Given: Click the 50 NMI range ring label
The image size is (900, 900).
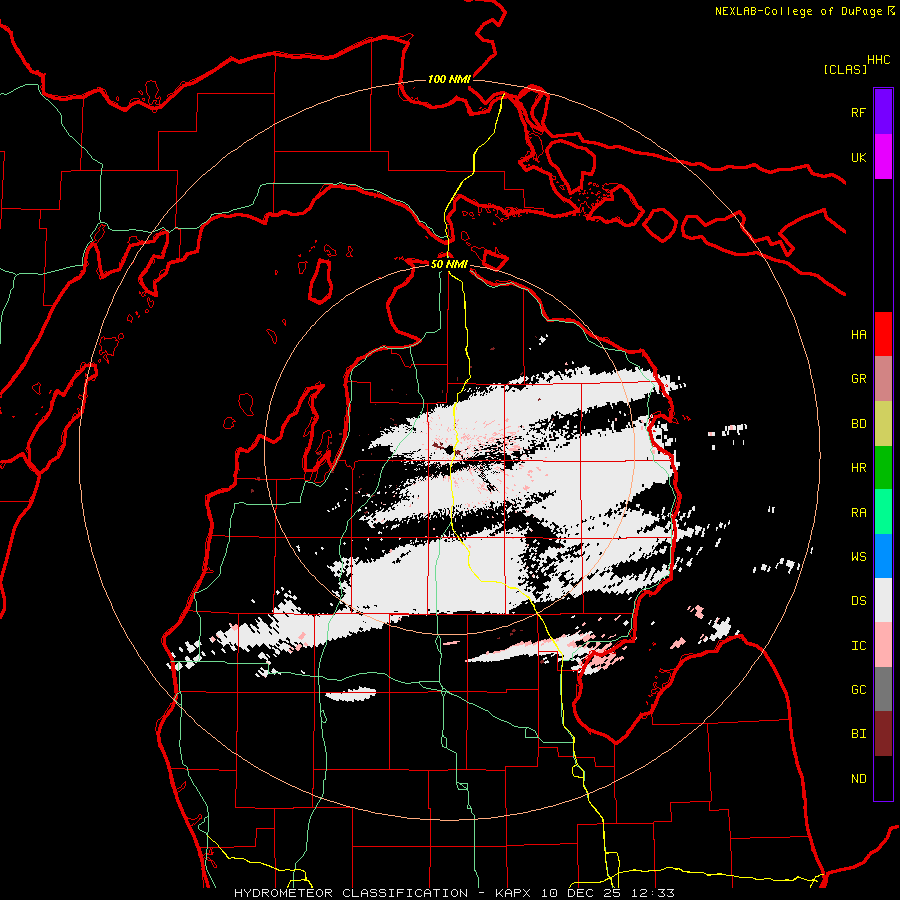Looking at the screenshot, I should click(x=449, y=264).
